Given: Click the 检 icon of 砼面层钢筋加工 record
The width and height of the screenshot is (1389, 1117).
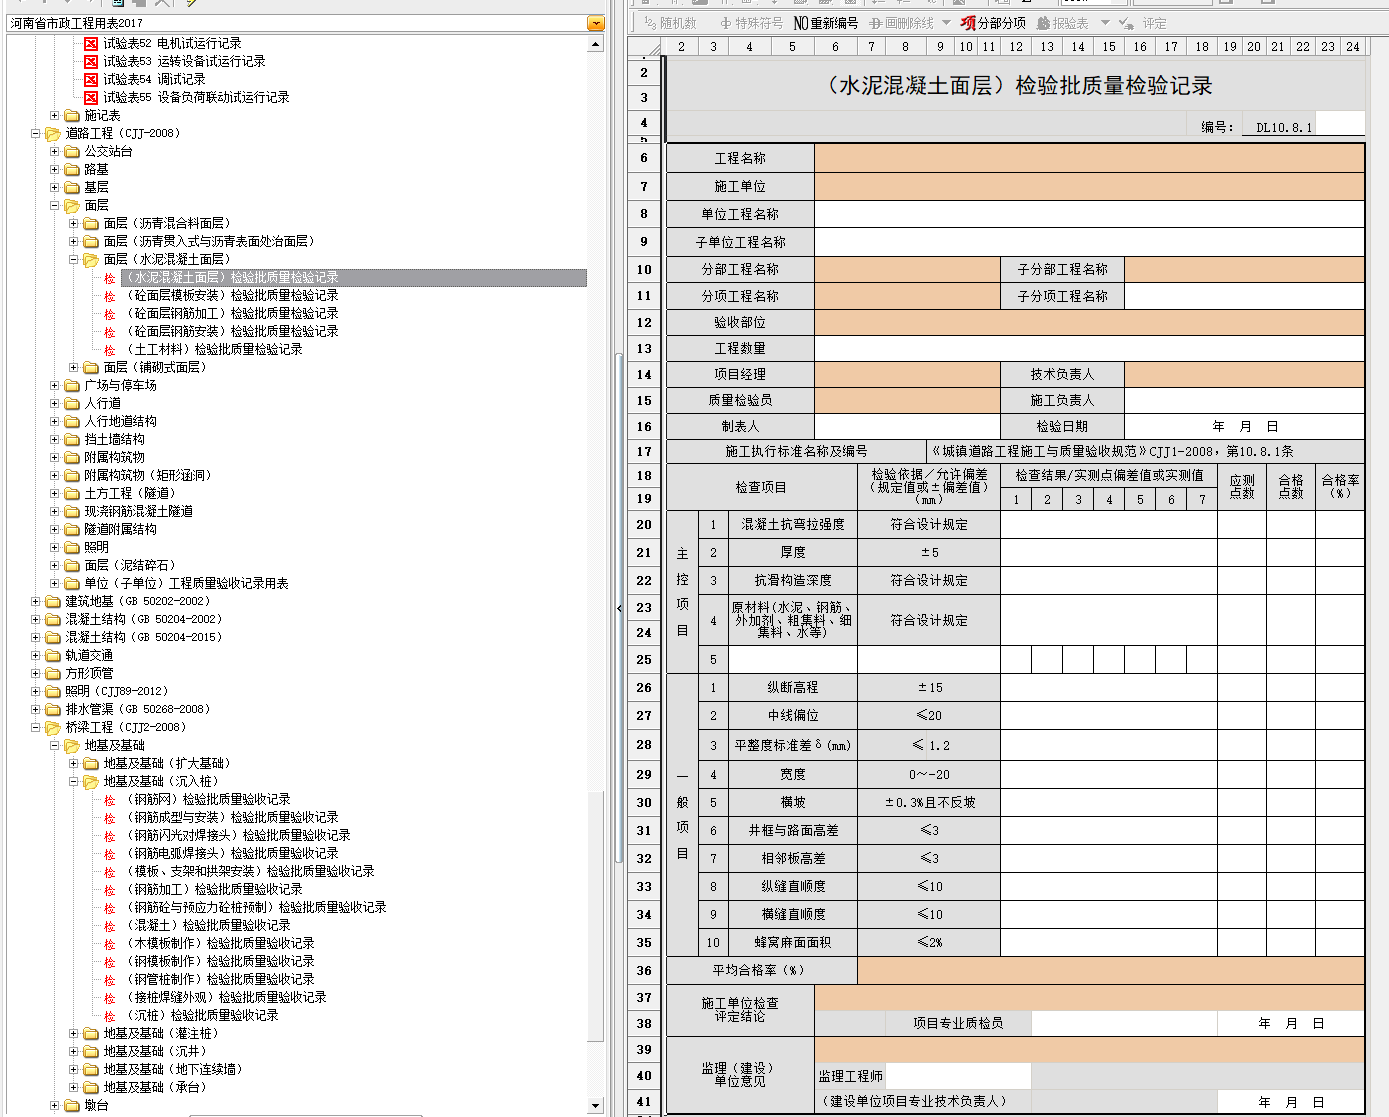Looking at the screenshot, I should tap(110, 314).
